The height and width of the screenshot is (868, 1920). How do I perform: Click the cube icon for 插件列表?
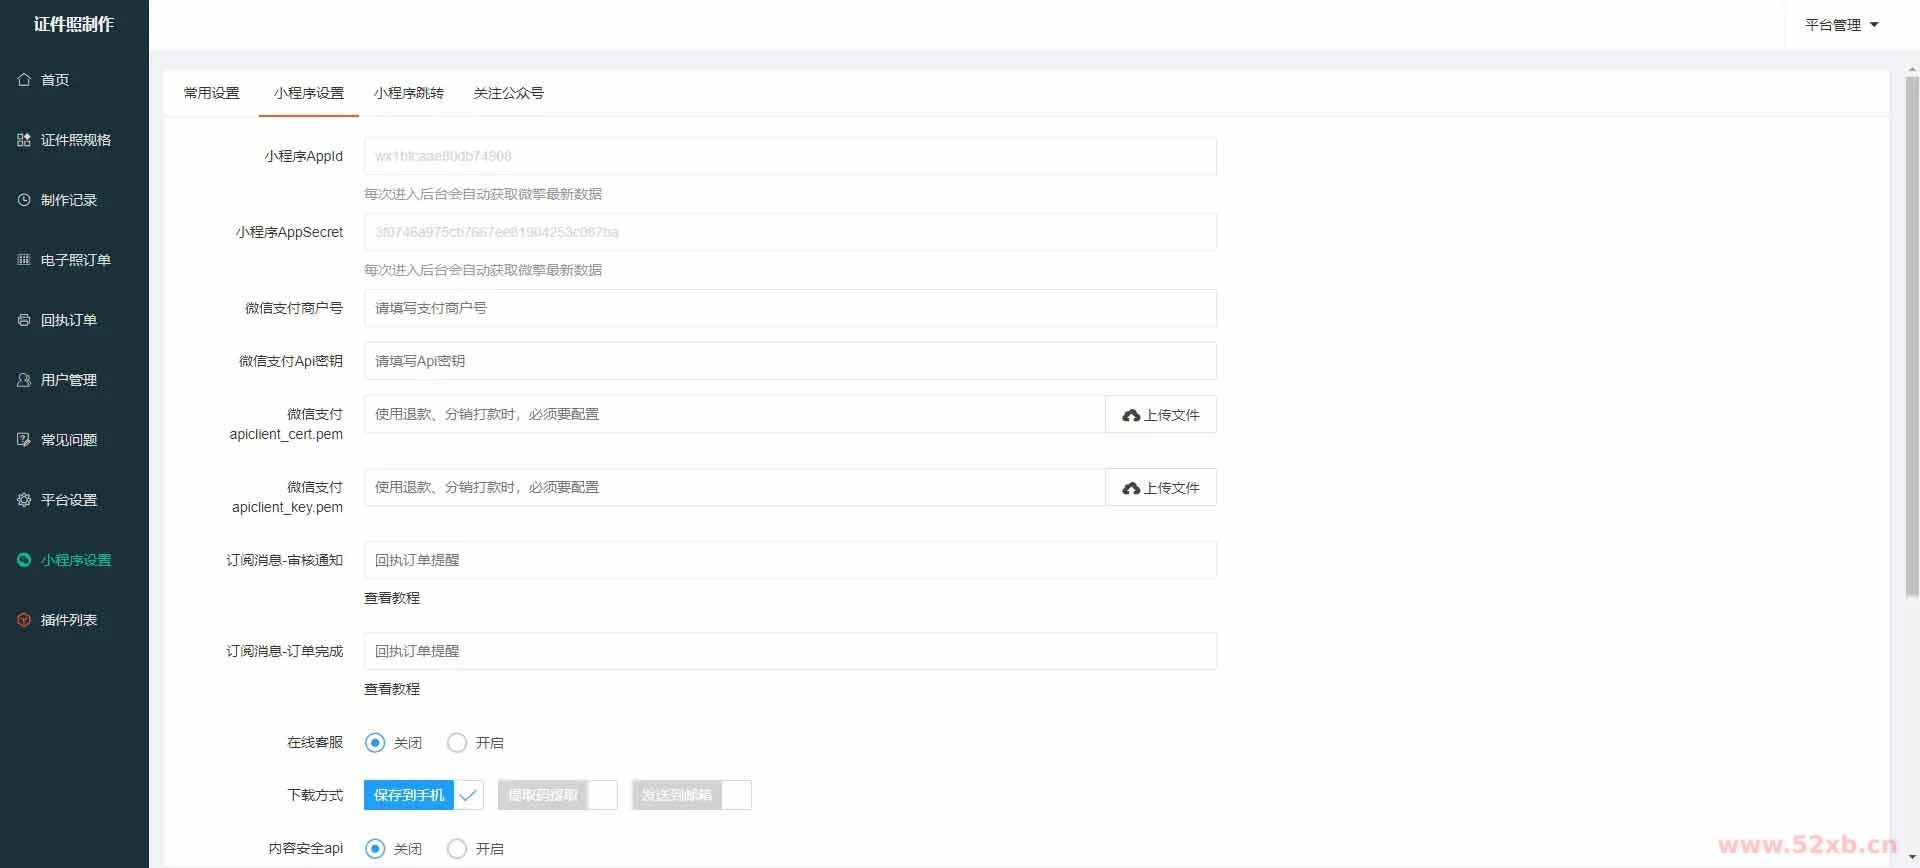tap(24, 620)
